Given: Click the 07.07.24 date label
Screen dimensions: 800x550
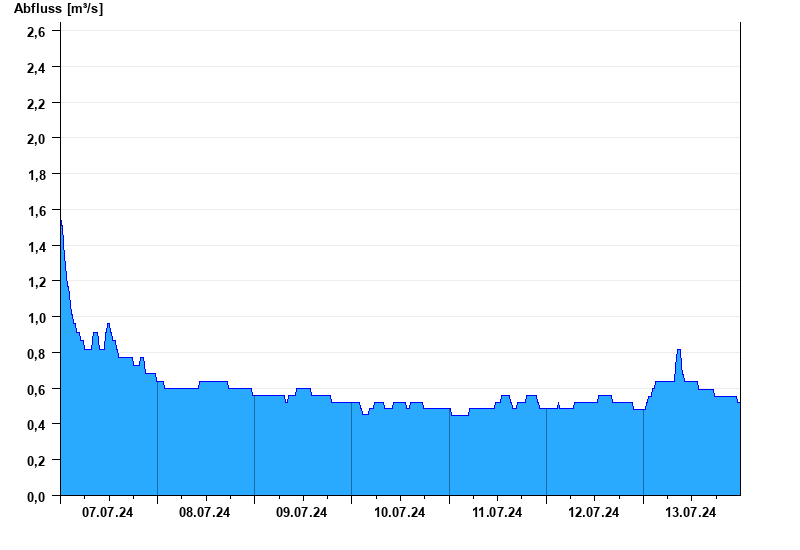Looking at the screenshot, I should [107, 512].
